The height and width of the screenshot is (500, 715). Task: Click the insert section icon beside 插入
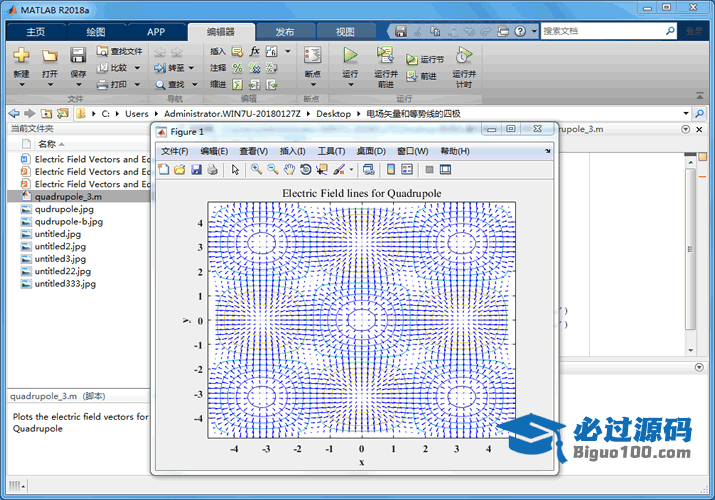(237, 52)
